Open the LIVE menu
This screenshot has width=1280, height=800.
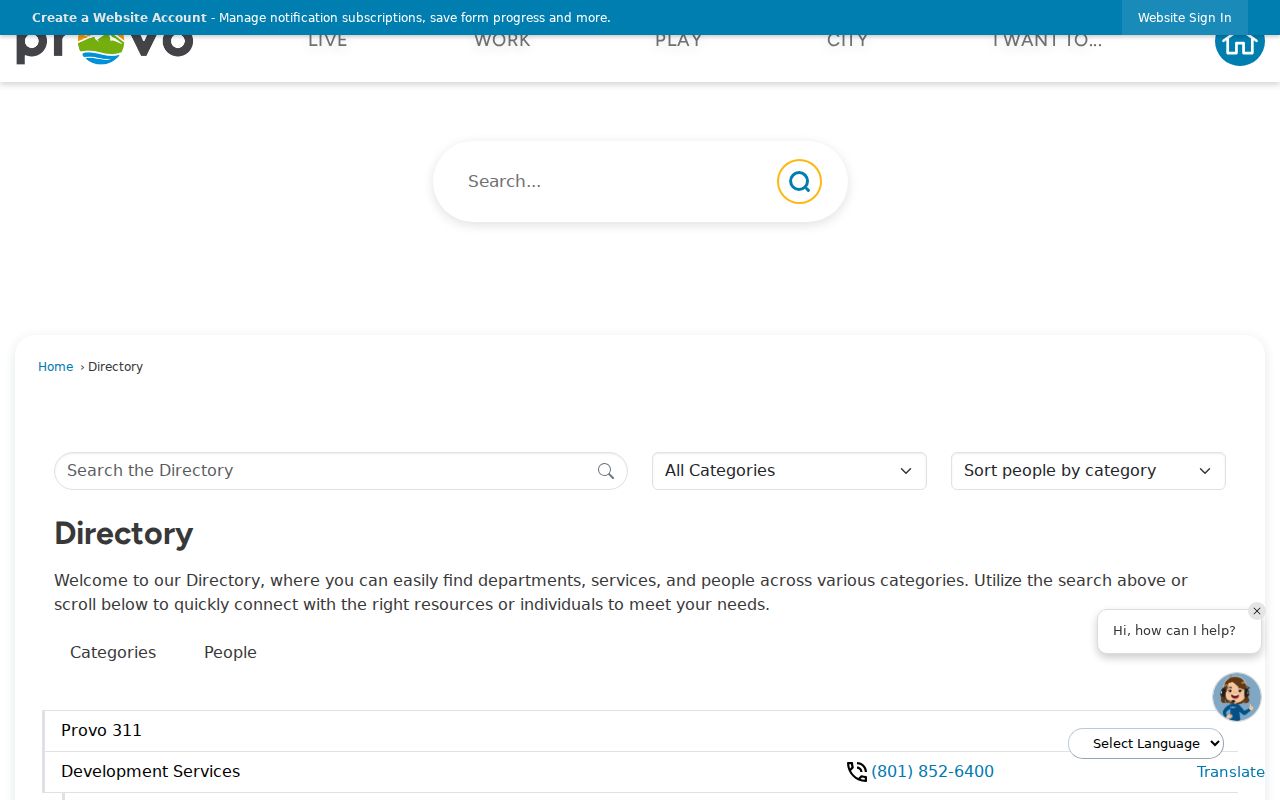click(328, 42)
